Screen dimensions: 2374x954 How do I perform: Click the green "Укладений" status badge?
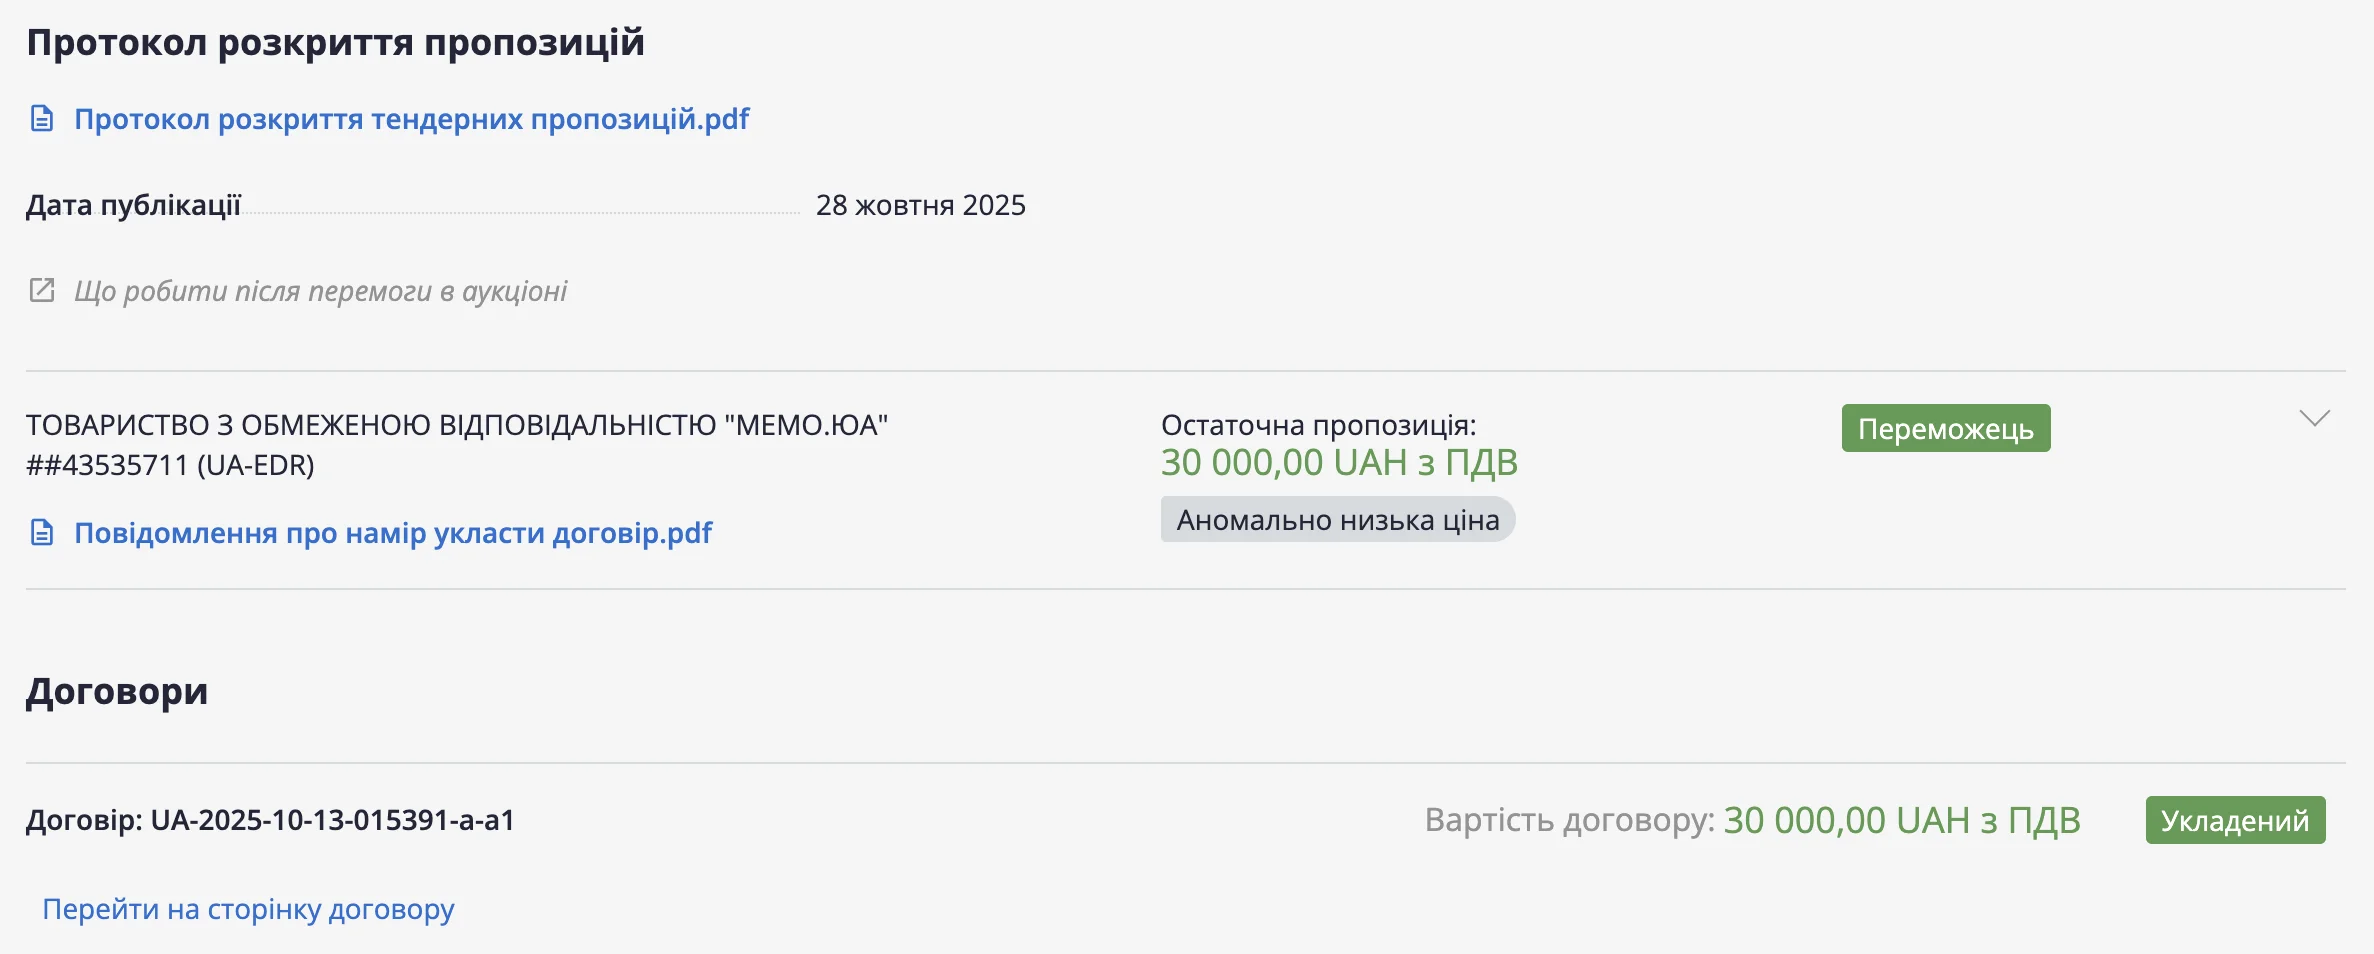point(2235,820)
